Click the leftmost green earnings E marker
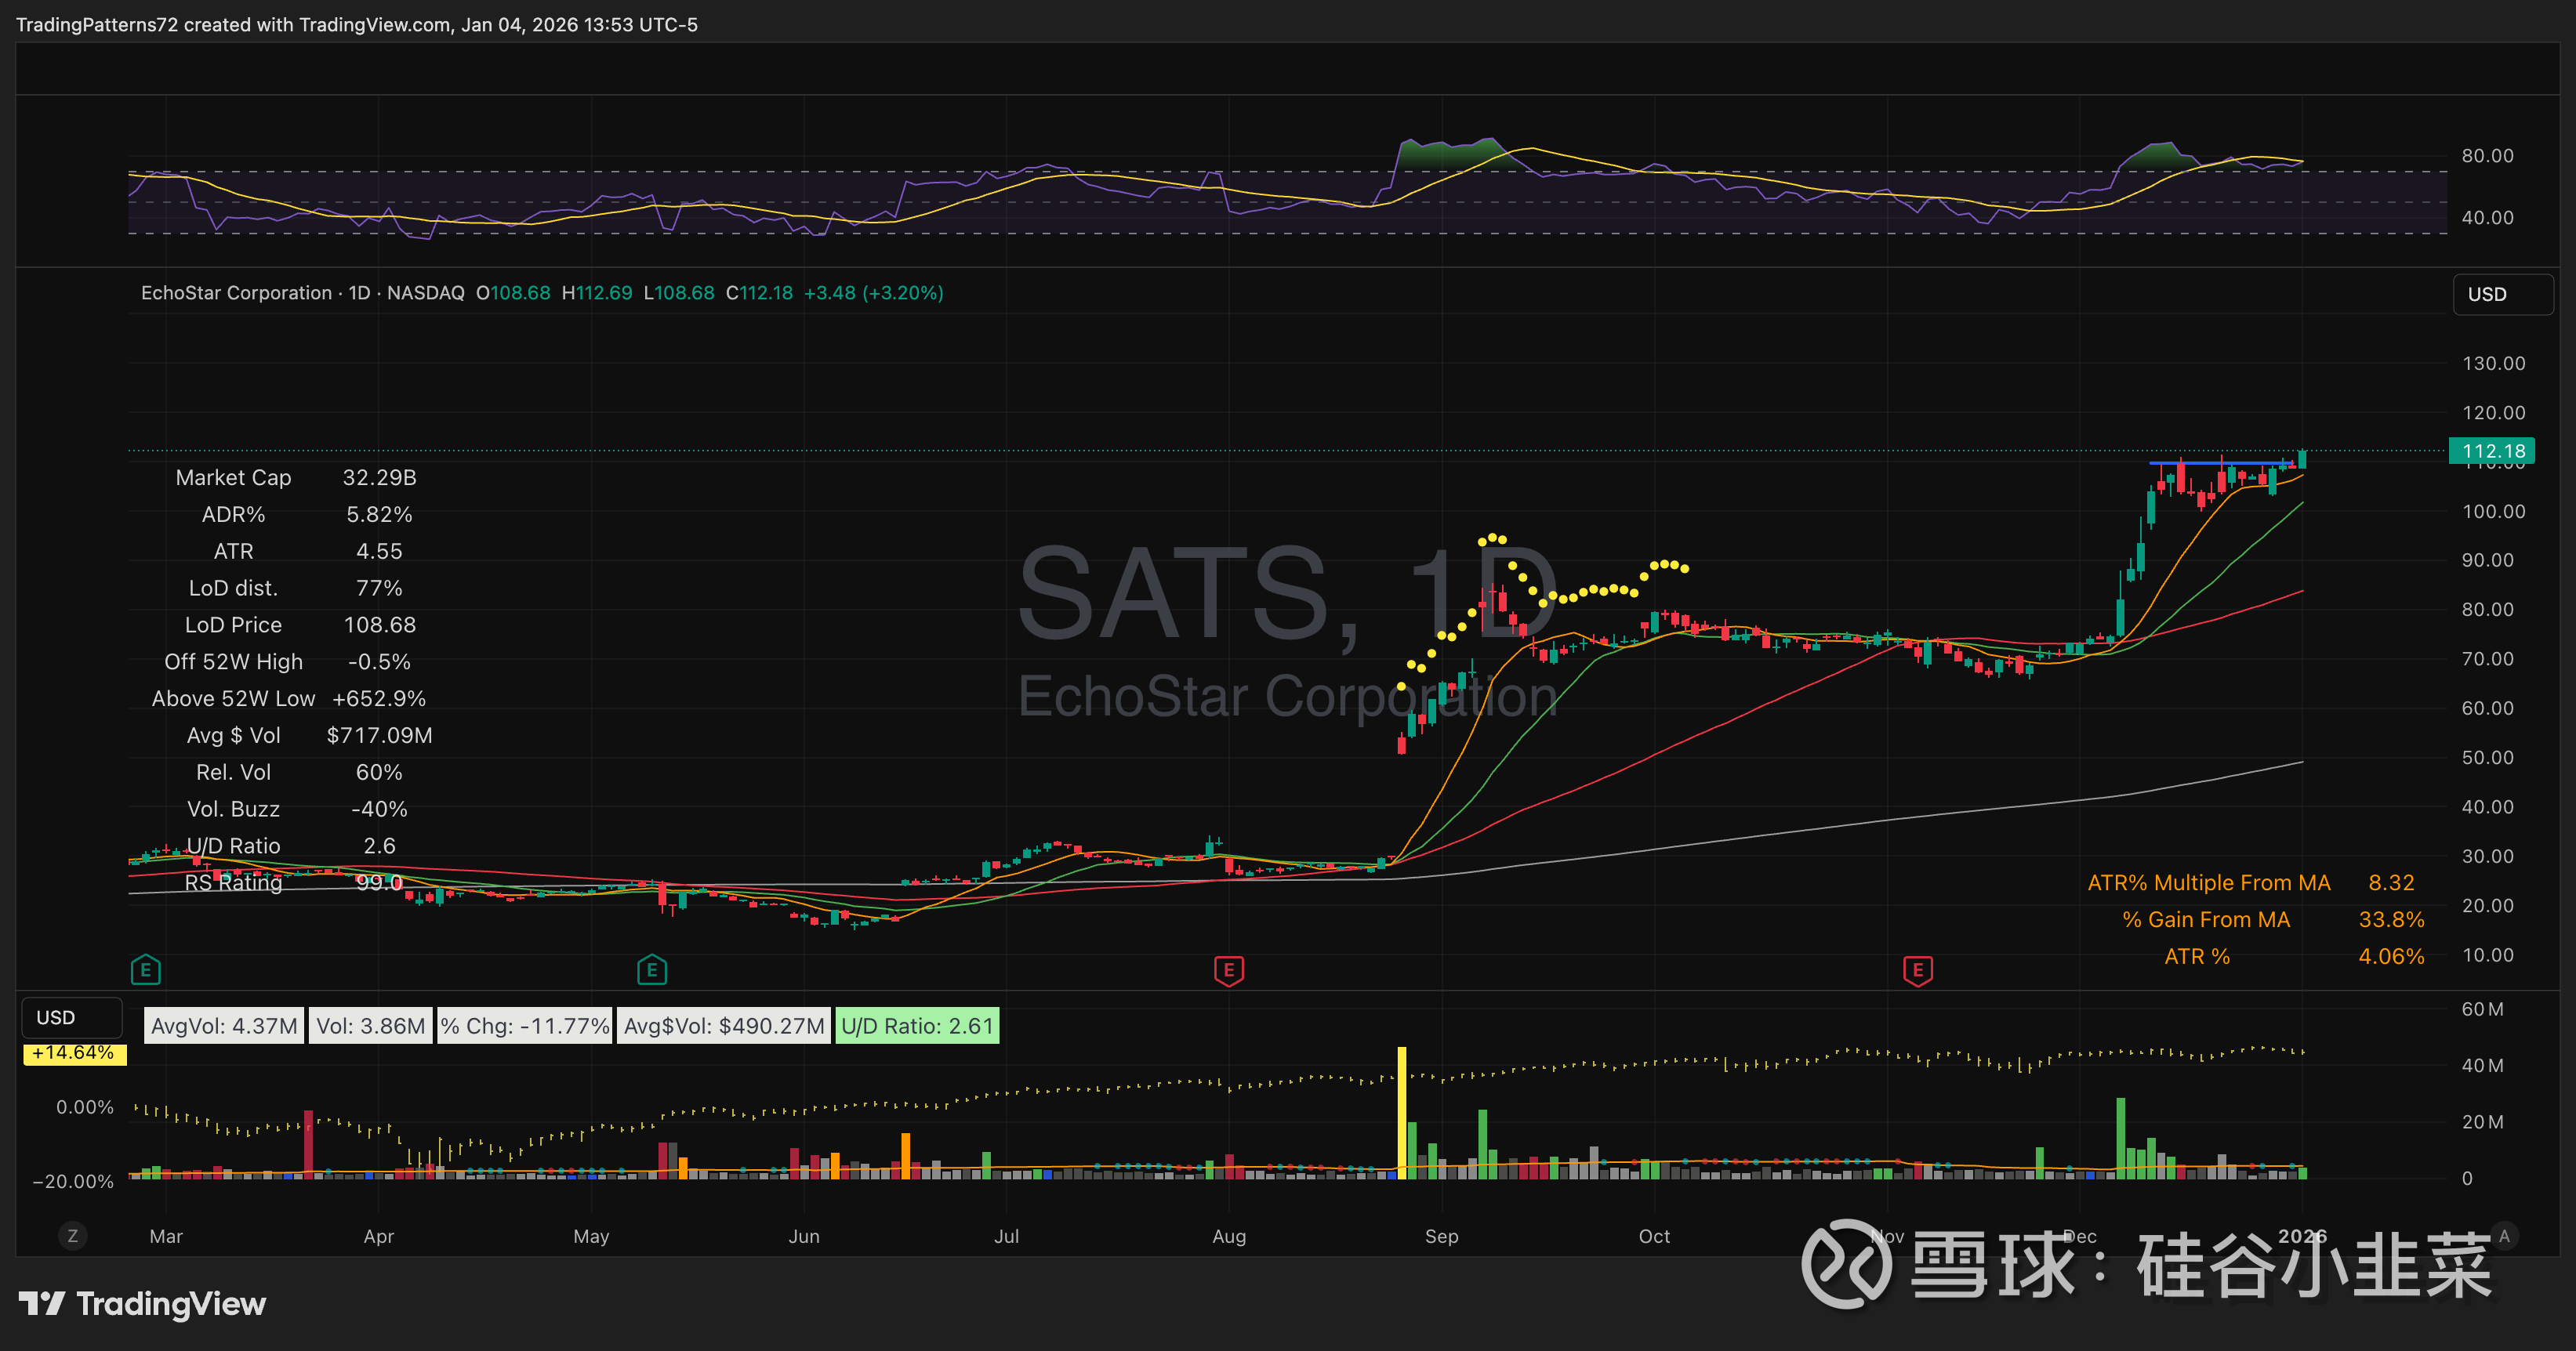 pos(146,969)
